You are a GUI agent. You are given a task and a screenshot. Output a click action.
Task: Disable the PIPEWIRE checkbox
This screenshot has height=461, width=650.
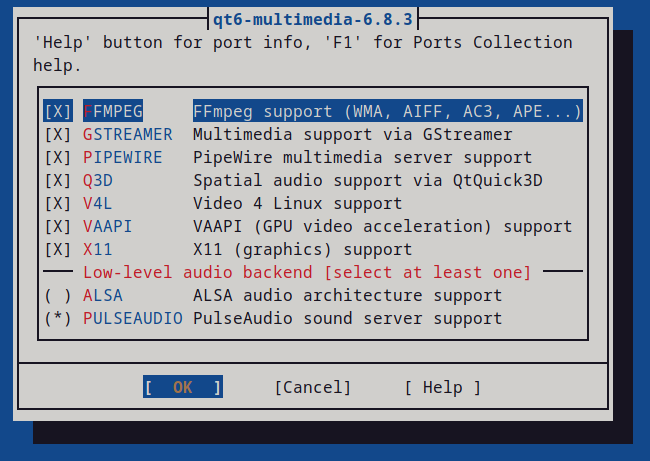point(57,157)
